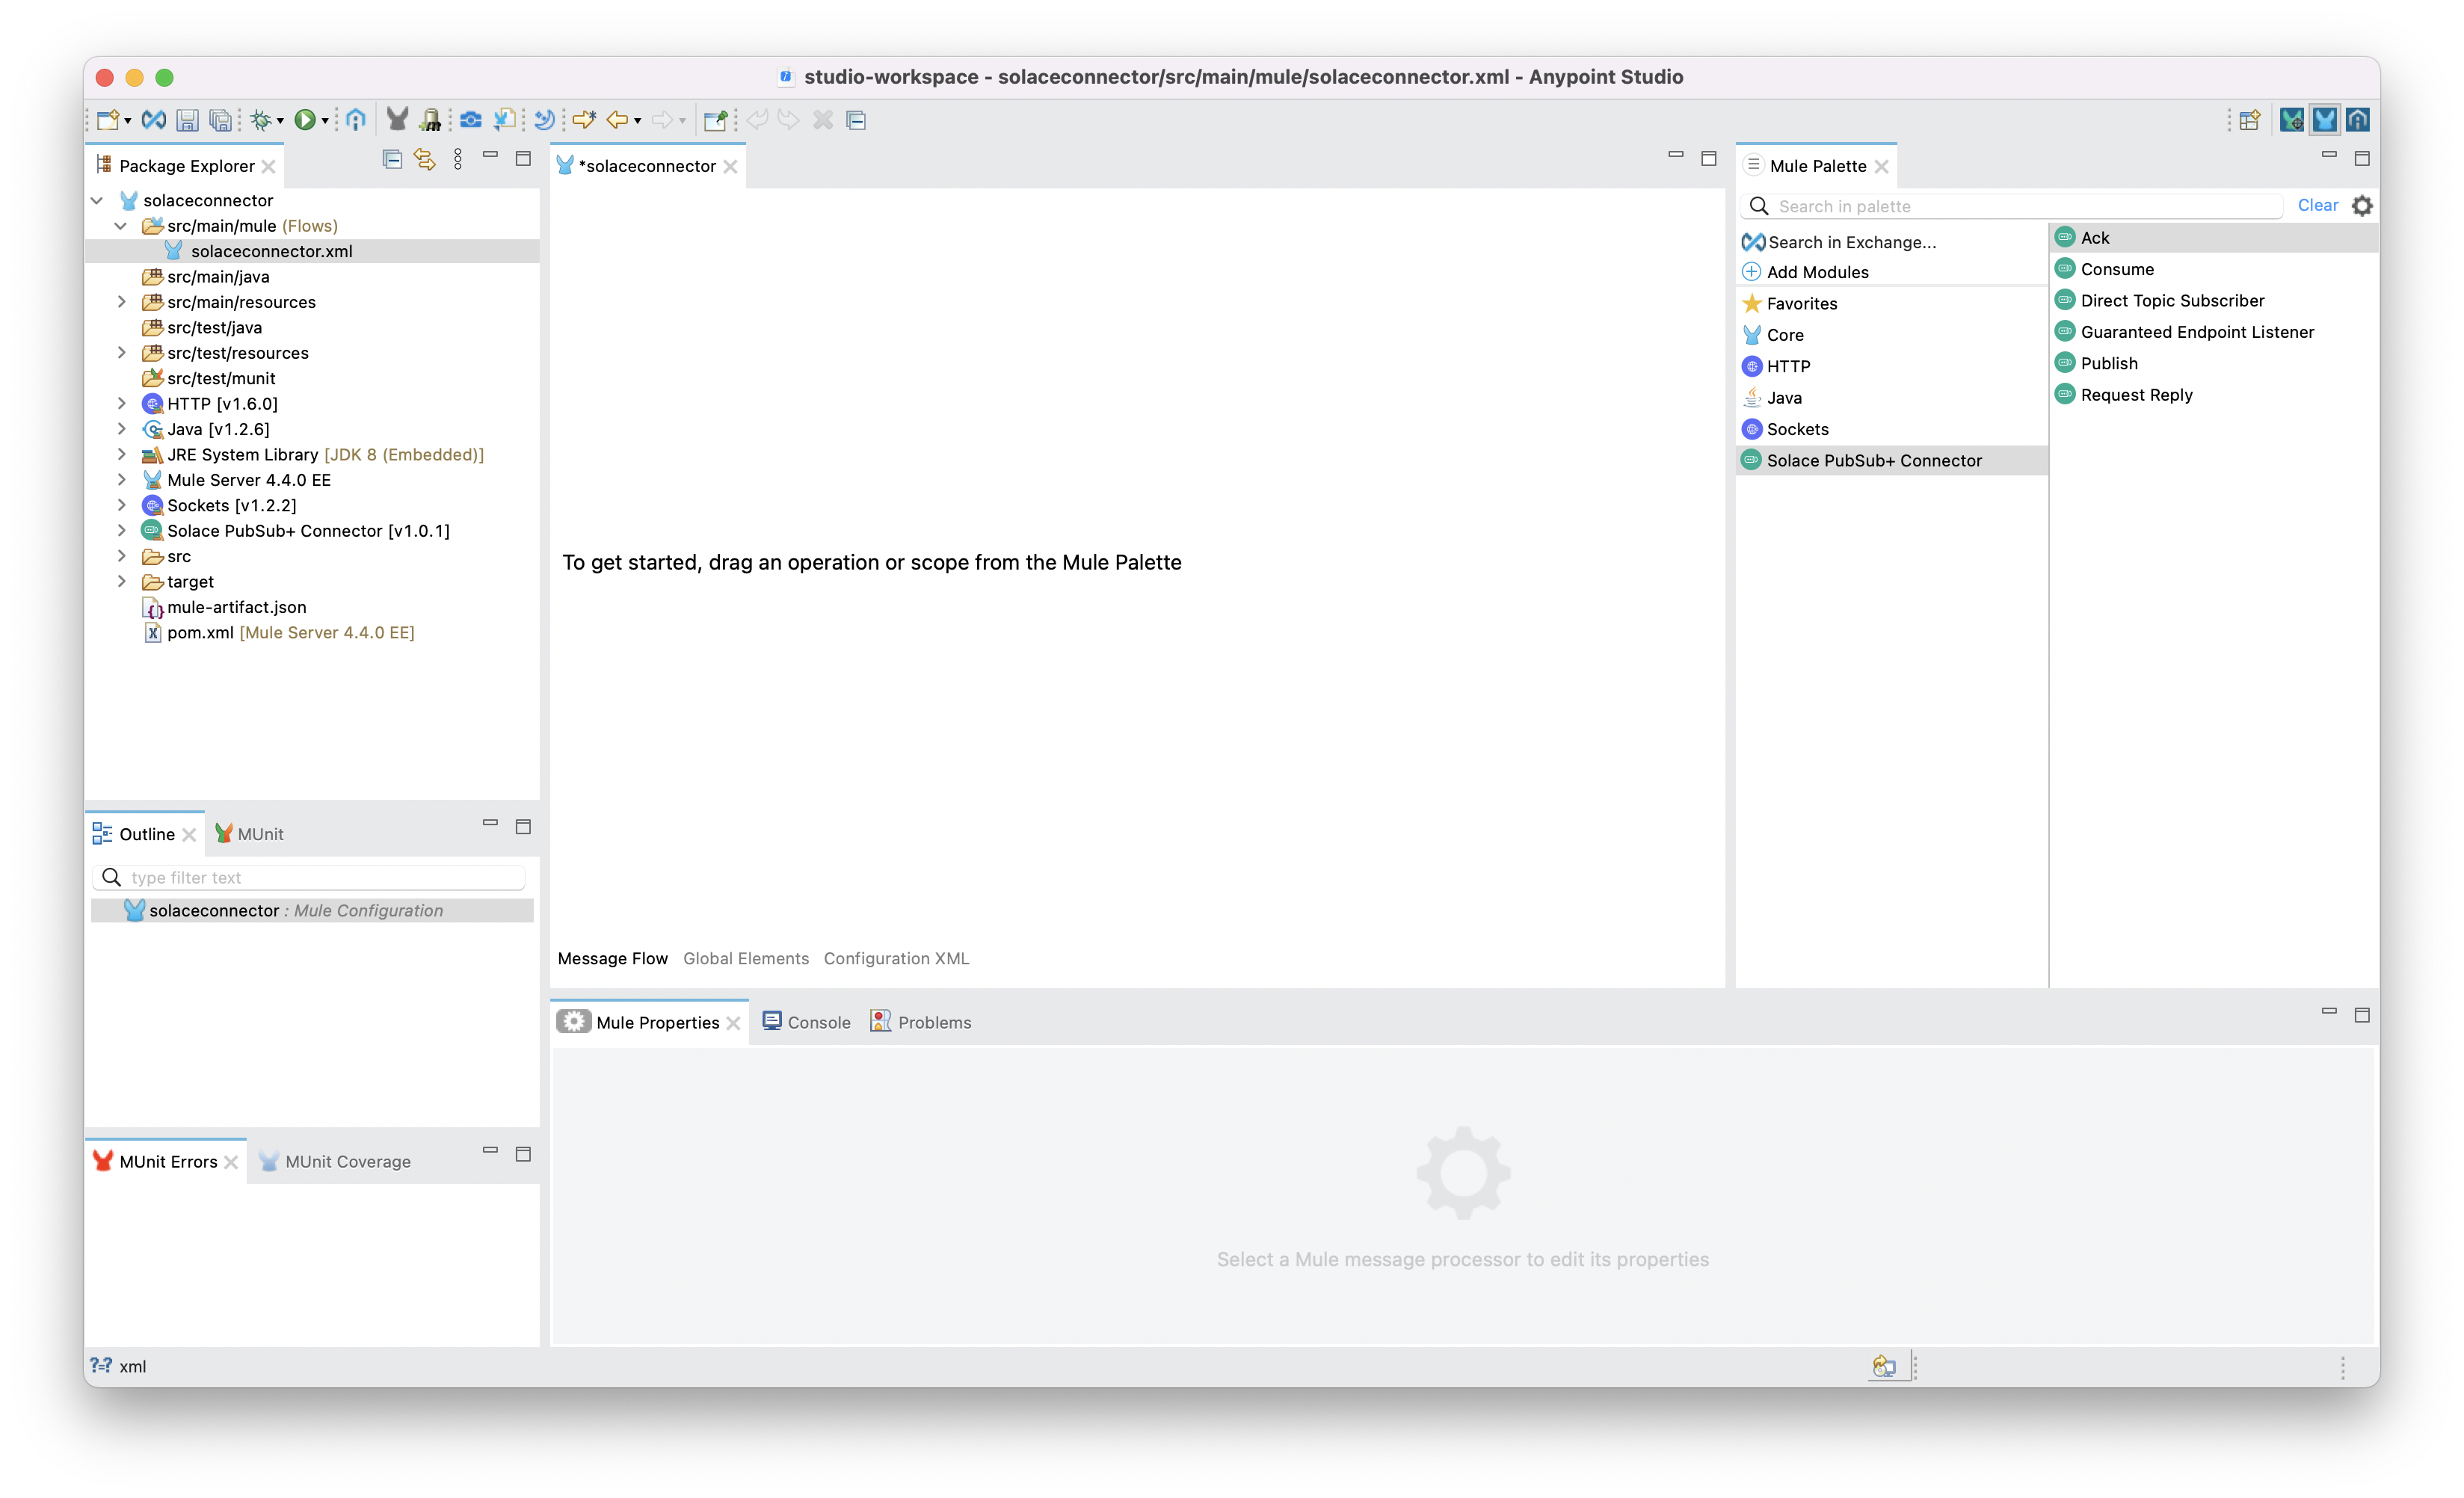Image resolution: width=2464 pixels, height=1498 pixels.
Task: Select the Publish operation in palette
Action: click(2108, 363)
